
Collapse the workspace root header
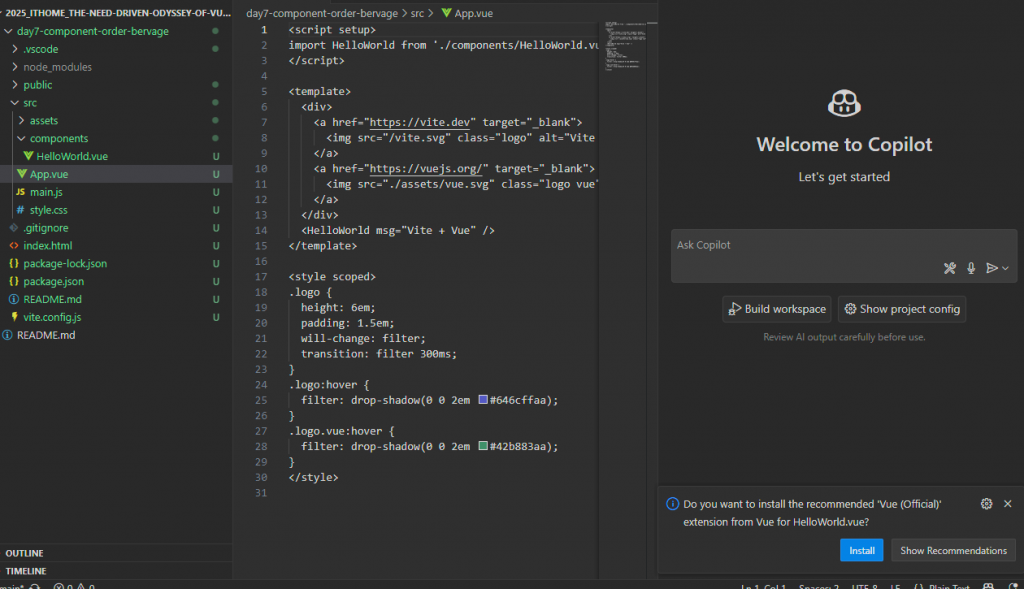tap(116, 12)
